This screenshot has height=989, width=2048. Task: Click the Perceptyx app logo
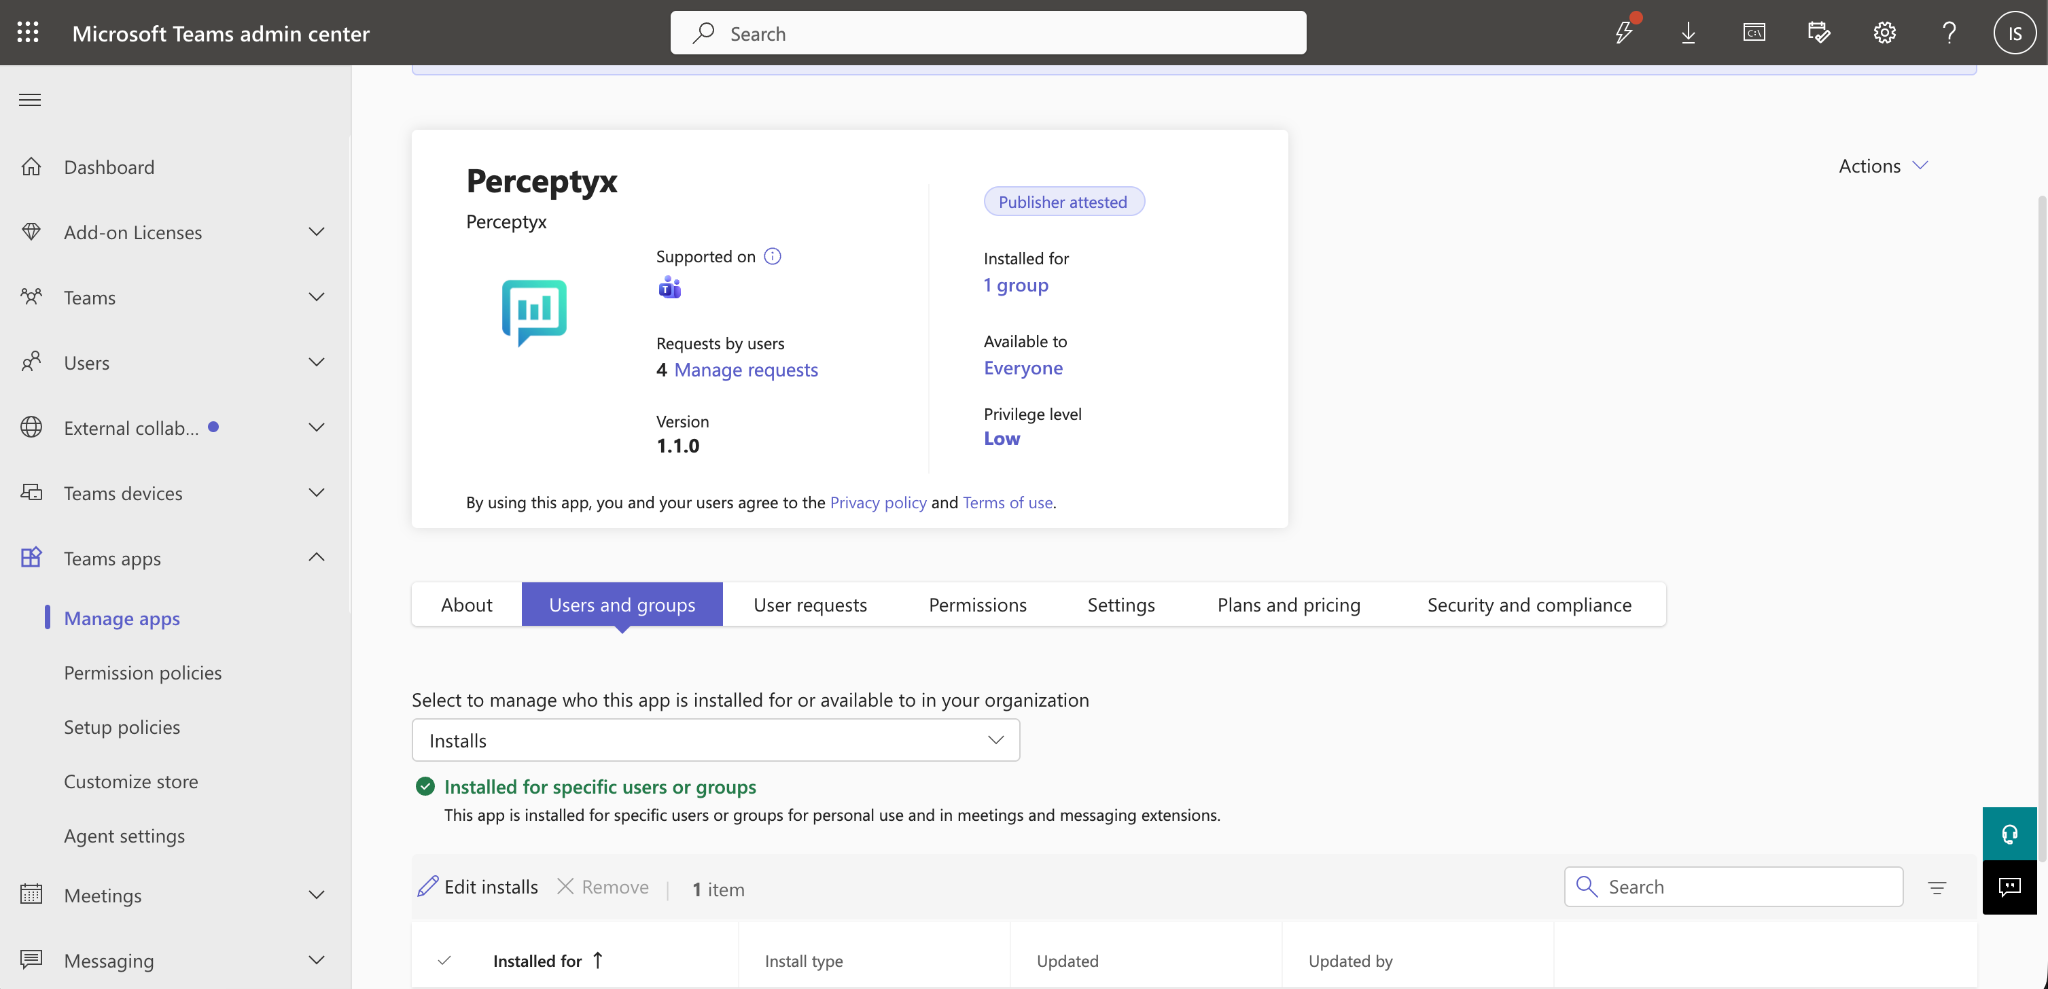tap(534, 312)
